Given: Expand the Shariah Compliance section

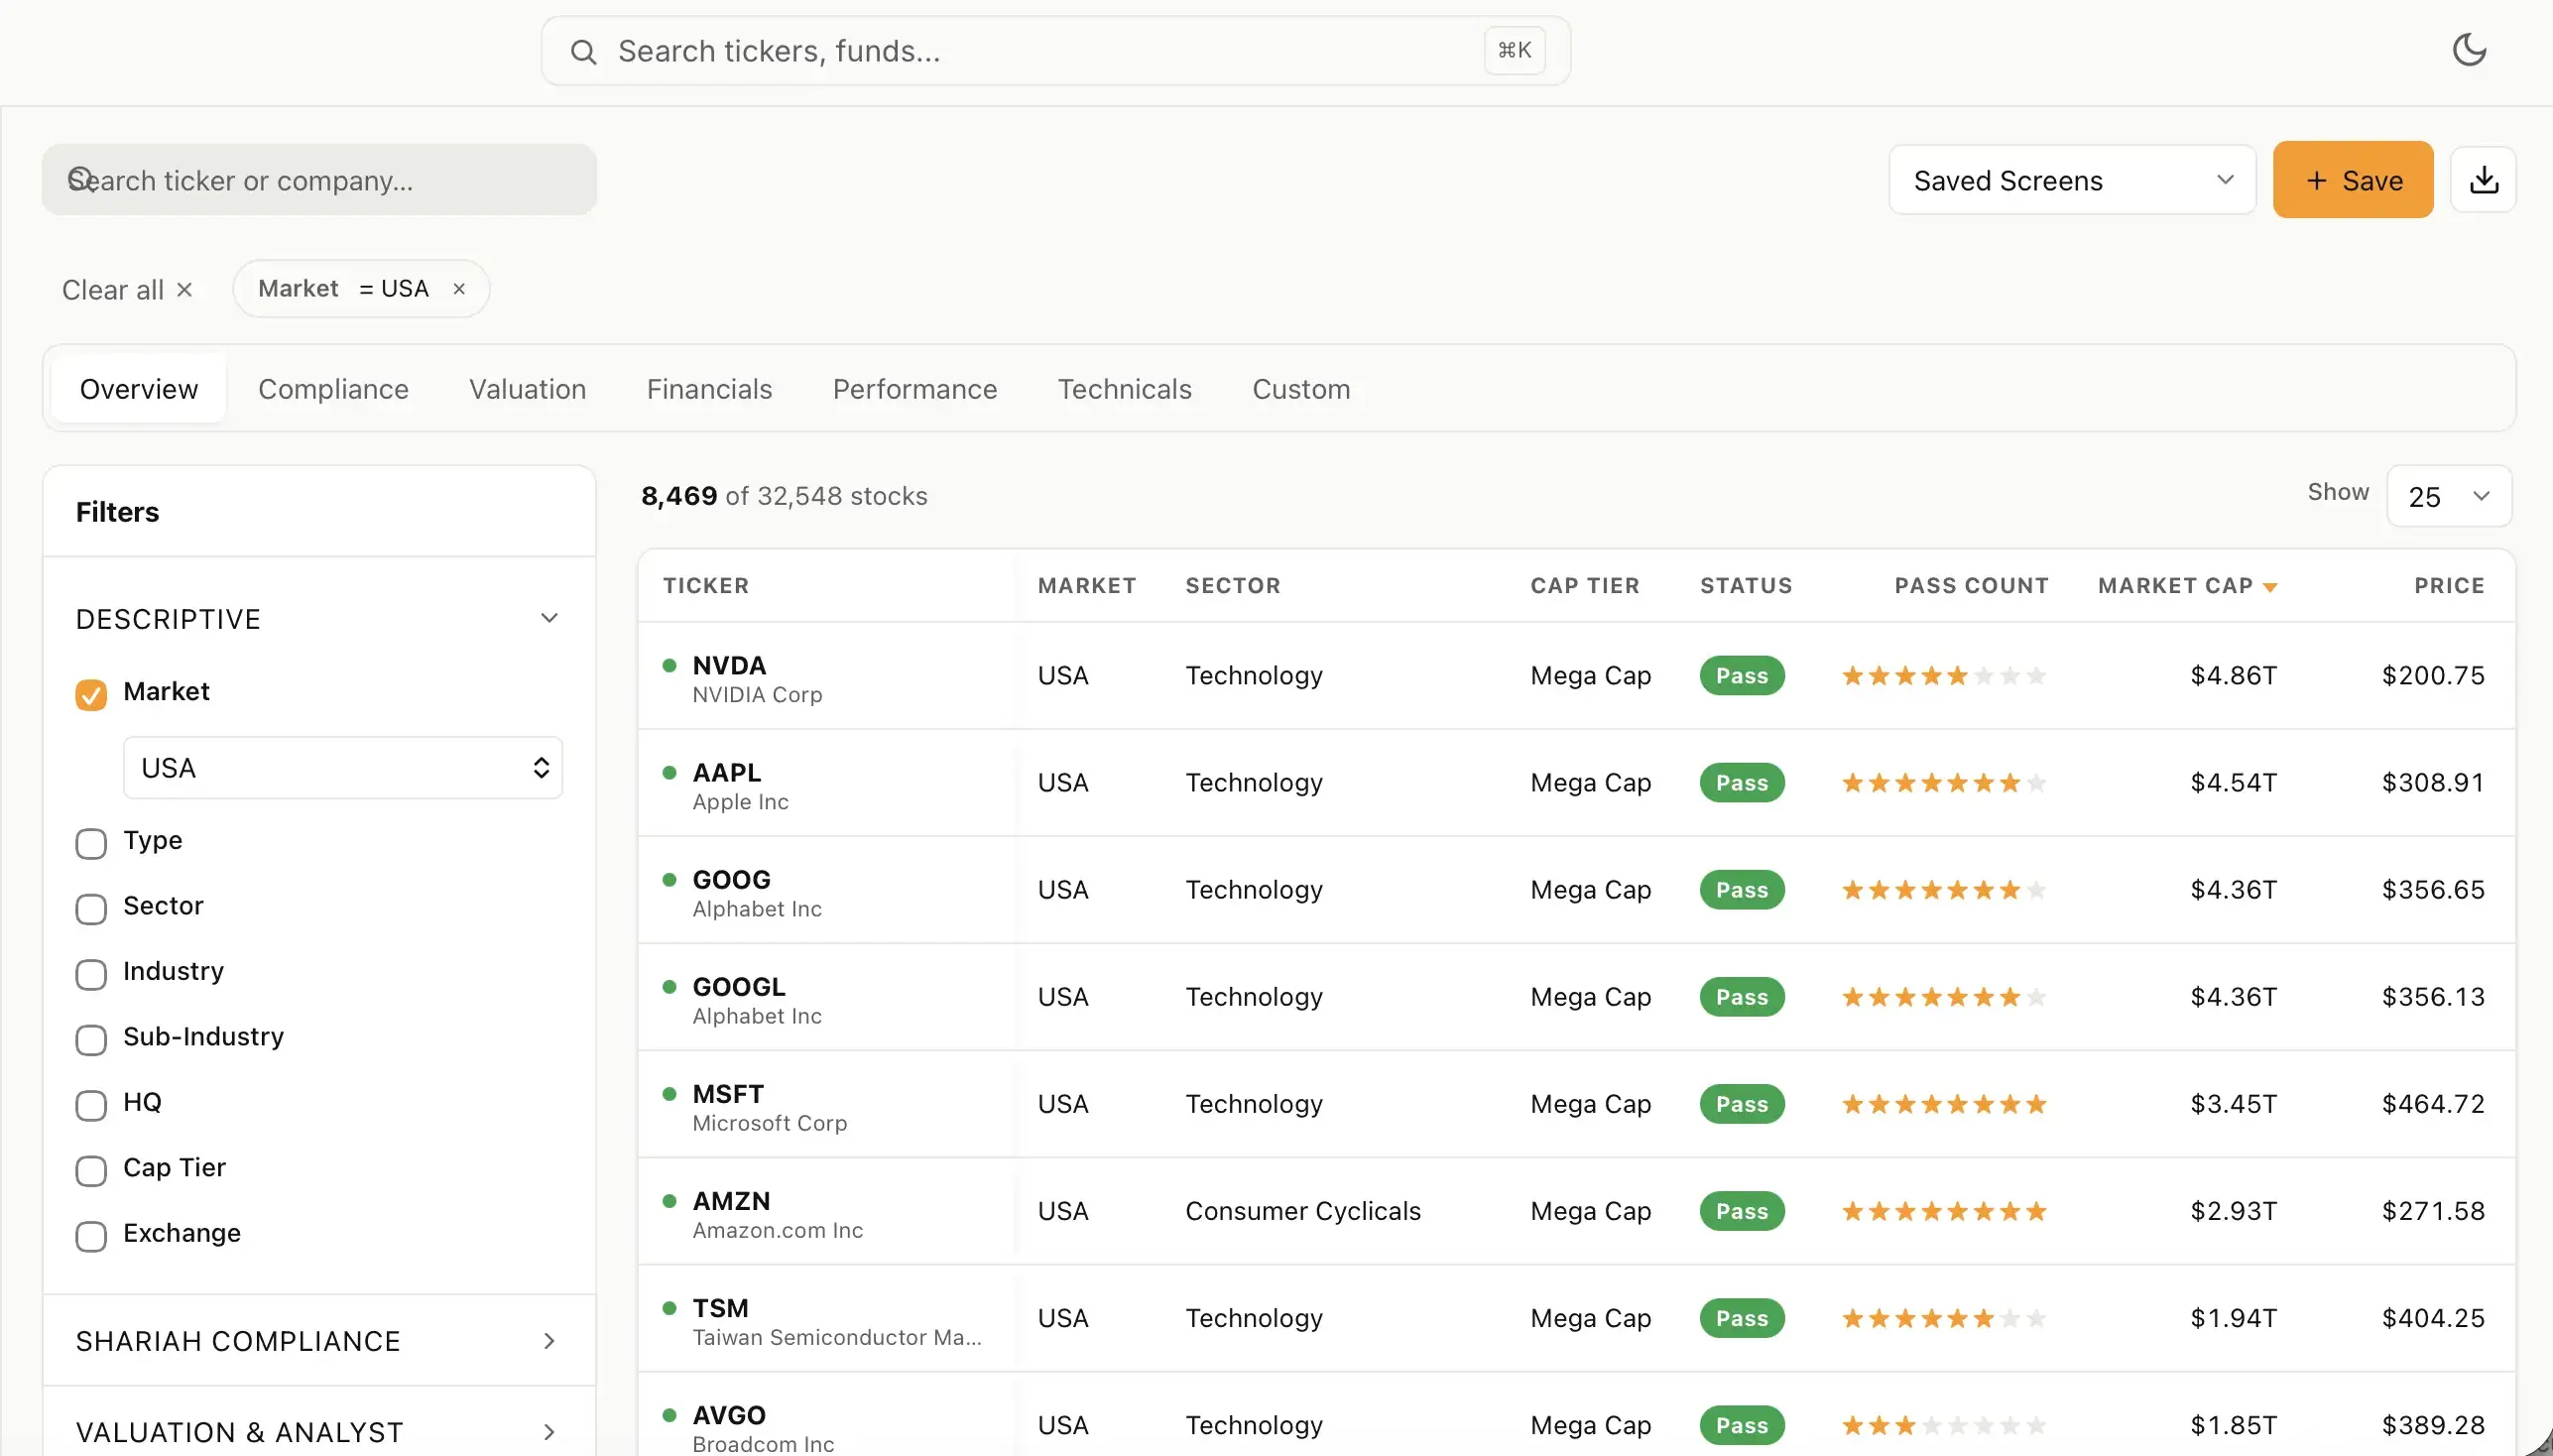Looking at the screenshot, I should pyautogui.click(x=319, y=1341).
